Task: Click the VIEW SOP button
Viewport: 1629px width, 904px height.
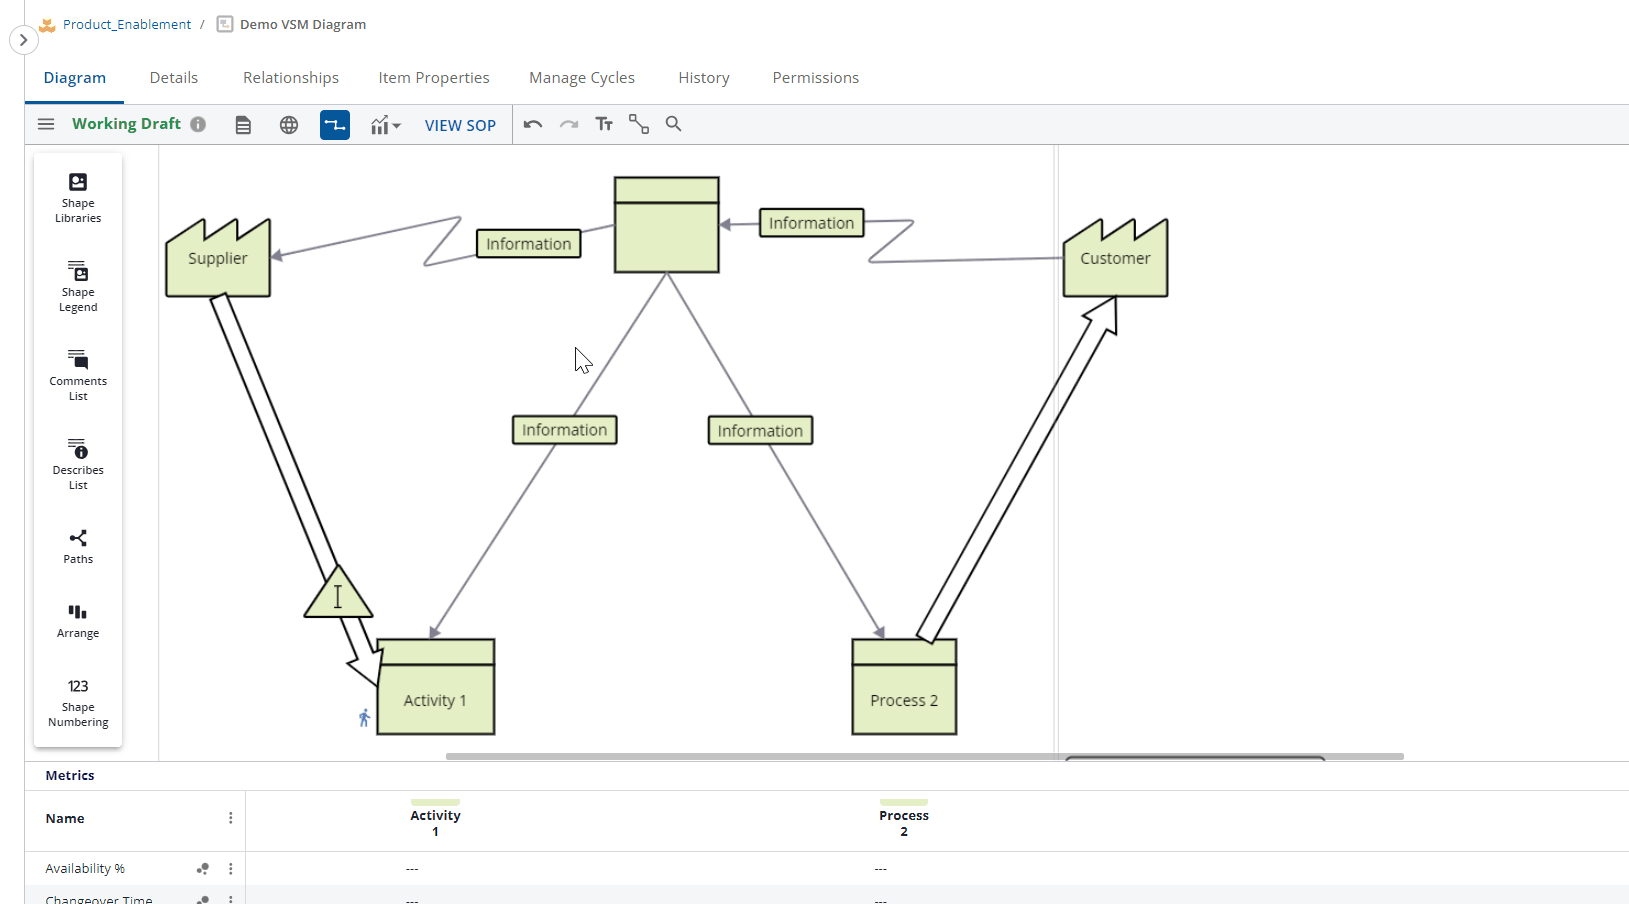Action: point(460,125)
